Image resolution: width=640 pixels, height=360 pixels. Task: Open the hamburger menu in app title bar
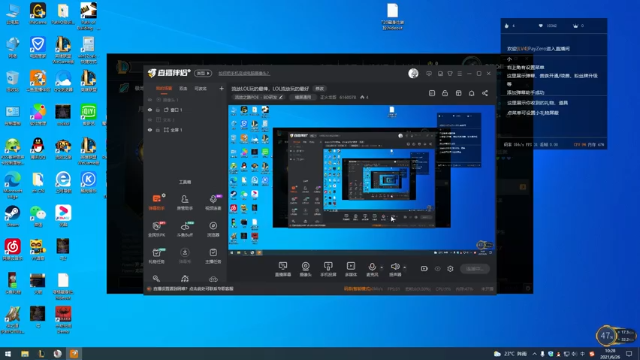pyautogui.click(x=460, y=73)
